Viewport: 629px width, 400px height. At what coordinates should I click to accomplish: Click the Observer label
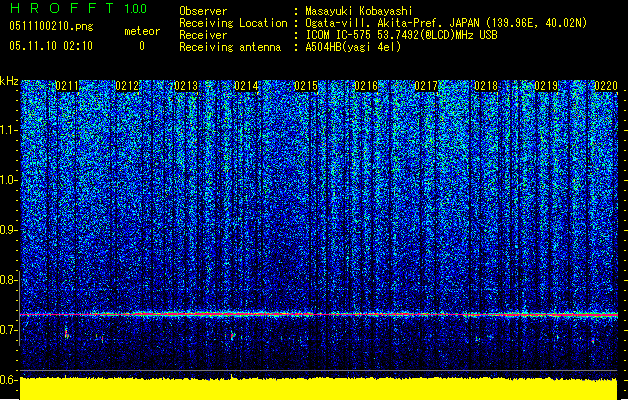pyautogui.click(x=203, y=11)
